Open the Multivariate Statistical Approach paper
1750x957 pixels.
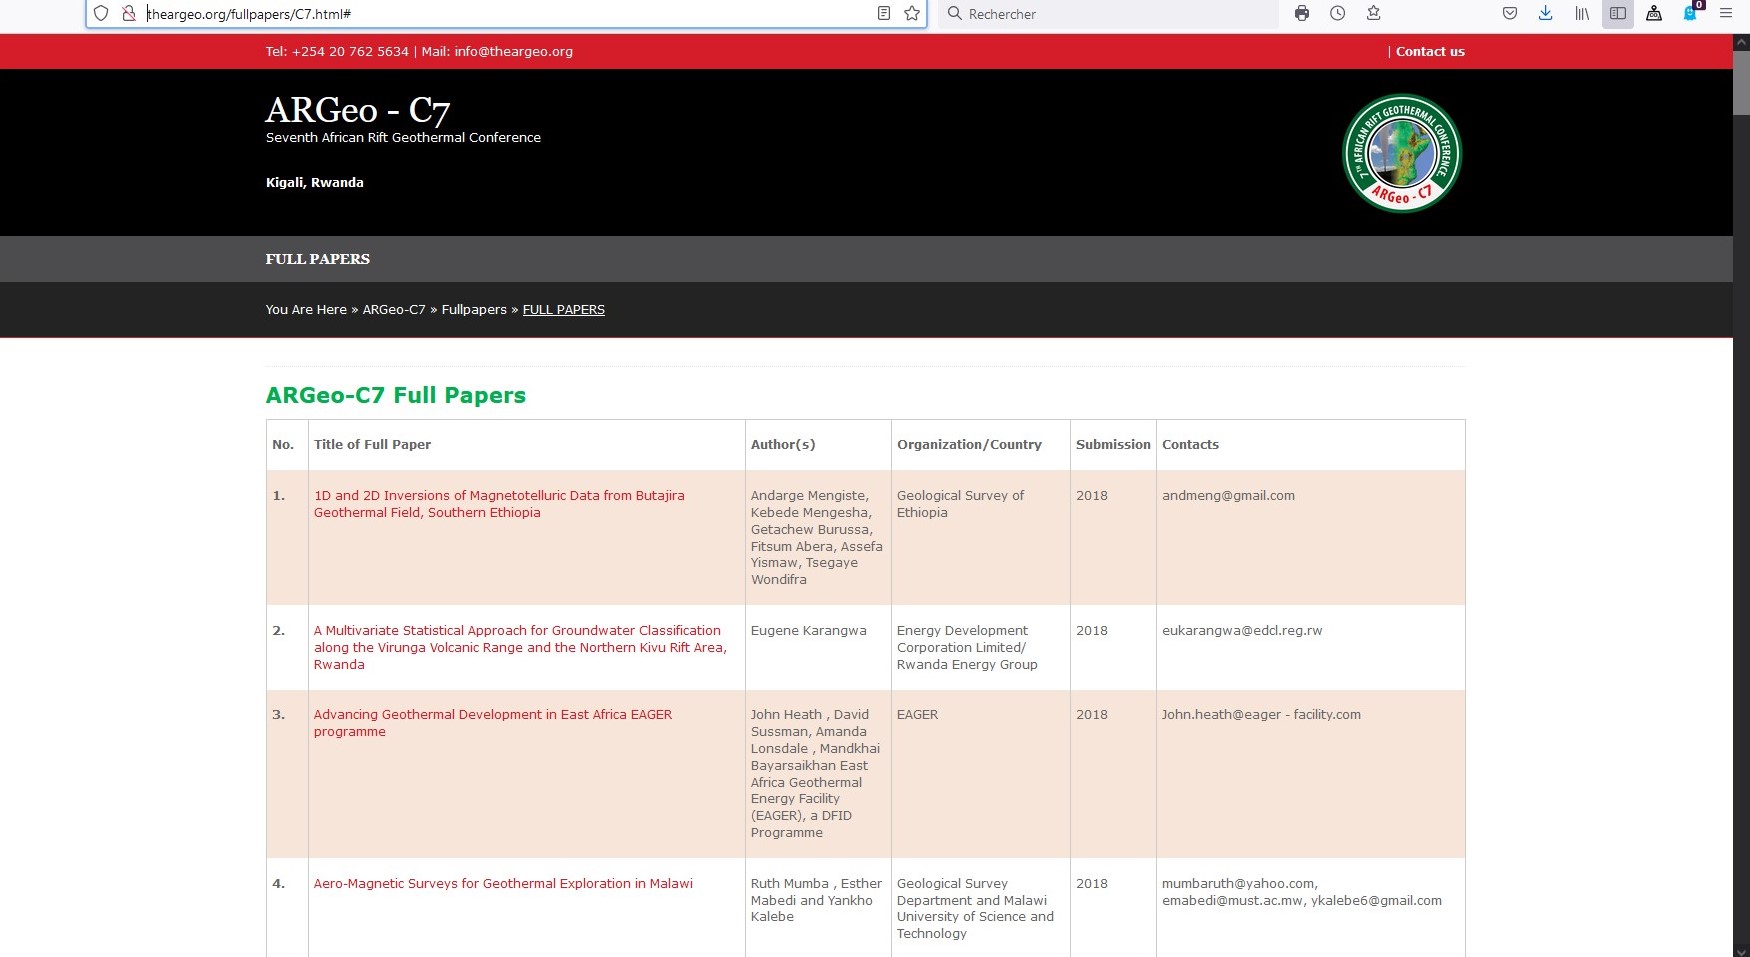(x=520, y=647)
